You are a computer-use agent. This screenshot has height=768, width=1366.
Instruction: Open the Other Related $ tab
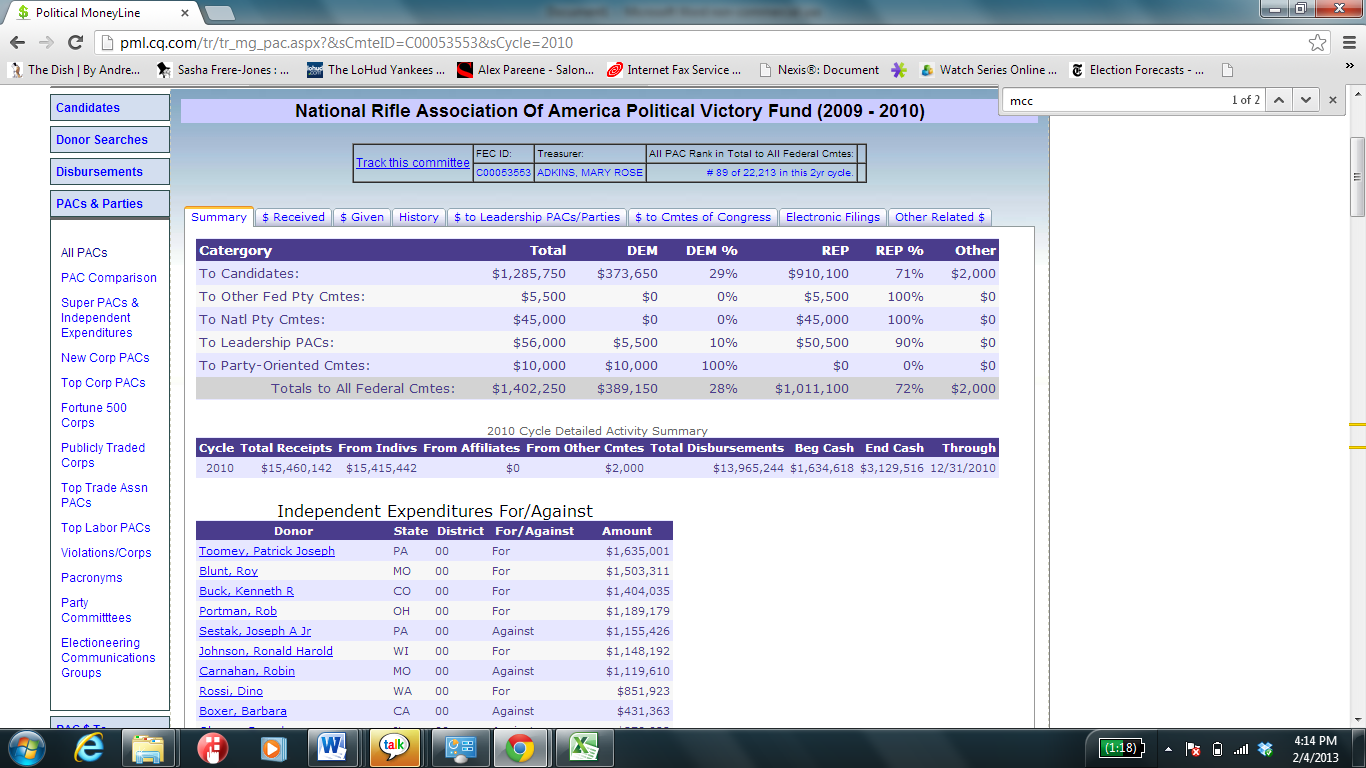(940, 217)
